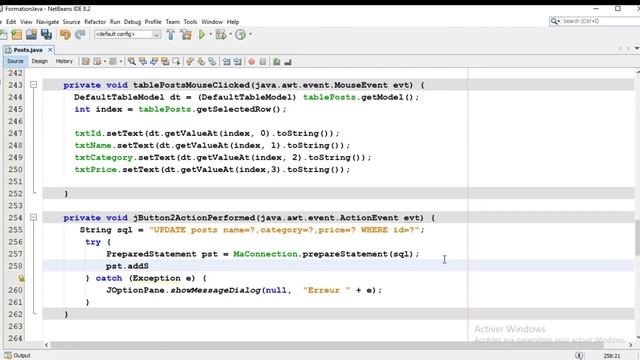Undo the last edit via toolbar
This screenshot has width=640, height=360.
65,35
